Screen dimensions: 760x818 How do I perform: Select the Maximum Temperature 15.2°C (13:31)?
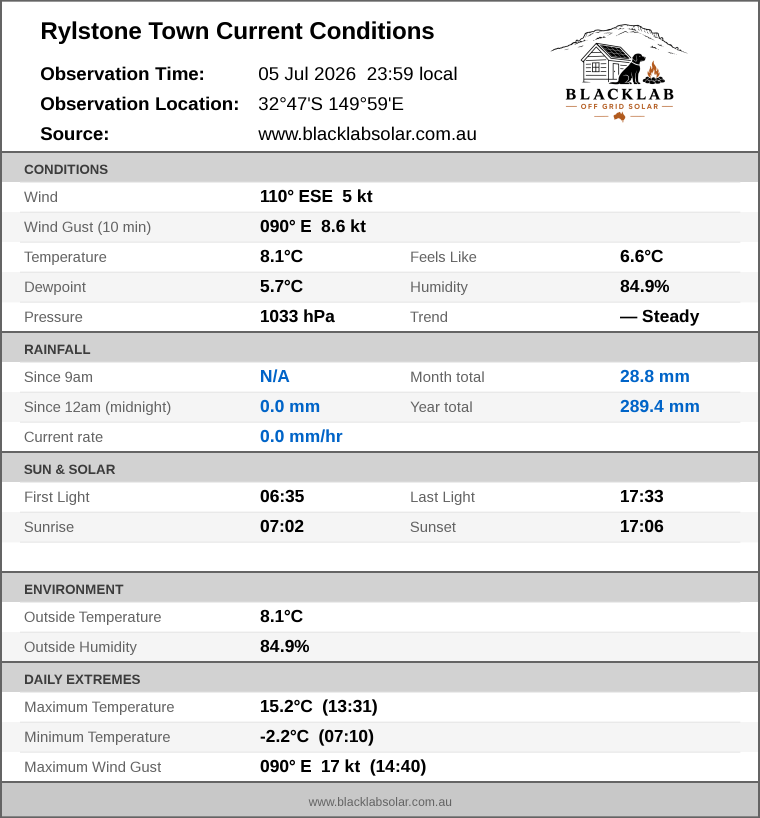(x=319, y=706)
